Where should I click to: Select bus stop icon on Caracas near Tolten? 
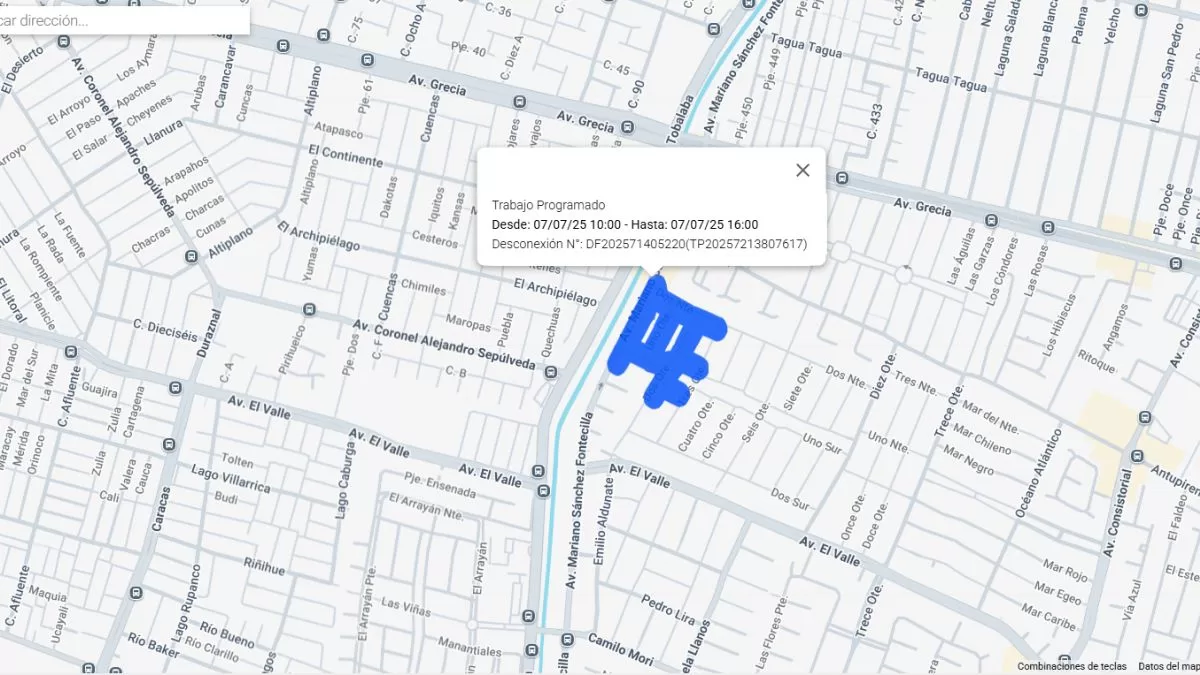[168, 442]
